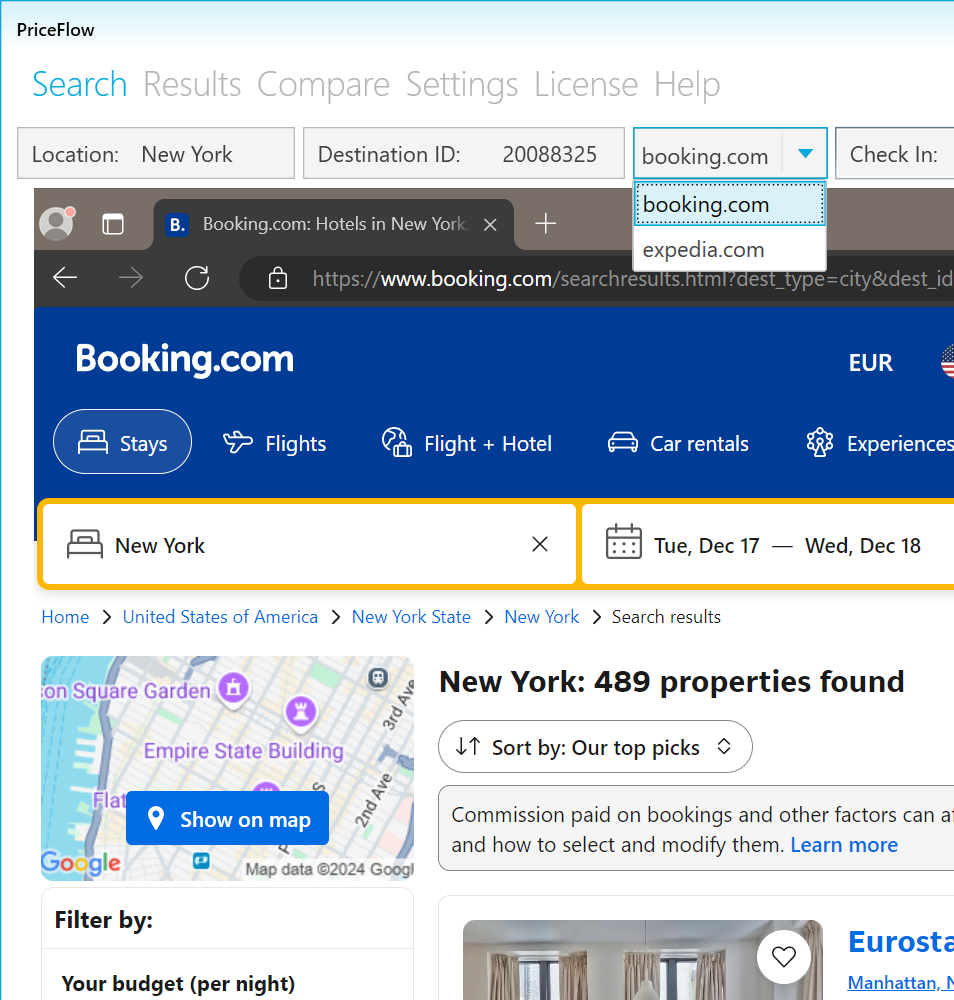Go forward using the browser forward arrow
Screen dimensions: 954x1000
click(131, 278)
